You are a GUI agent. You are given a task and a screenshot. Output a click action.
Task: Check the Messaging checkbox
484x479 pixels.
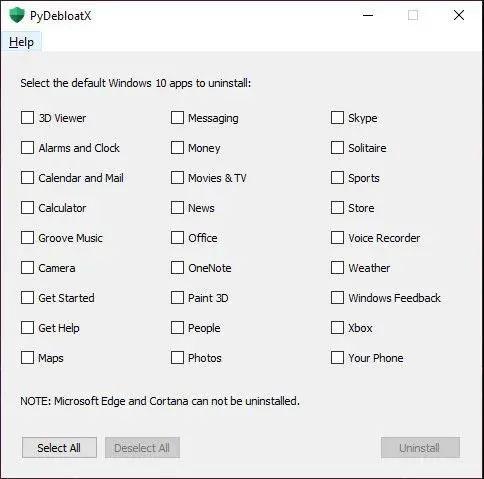pyautogui.click(x=177, y=118)
